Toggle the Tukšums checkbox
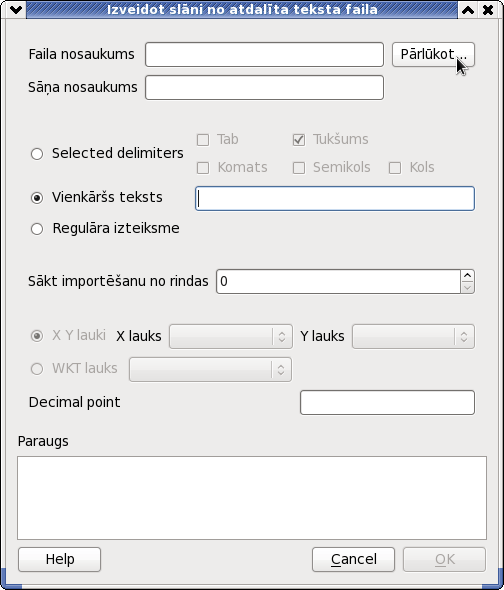 pyautogui.click(x=299, y=140)
